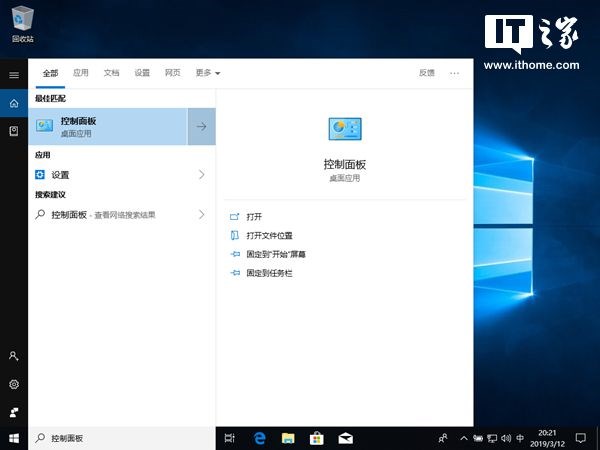Click 控制面板 icon in best match result
The image size is (600, 450).
(44, 126)
